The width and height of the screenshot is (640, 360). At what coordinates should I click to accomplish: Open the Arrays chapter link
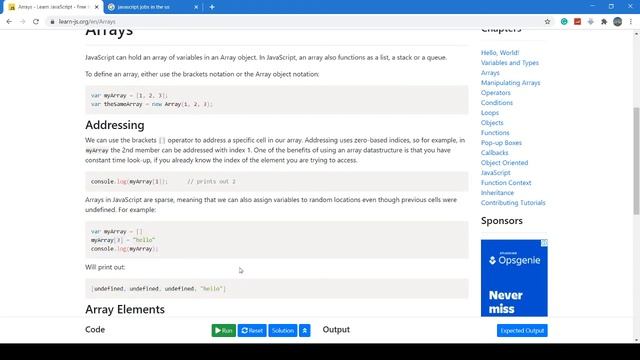coord(490,73)
